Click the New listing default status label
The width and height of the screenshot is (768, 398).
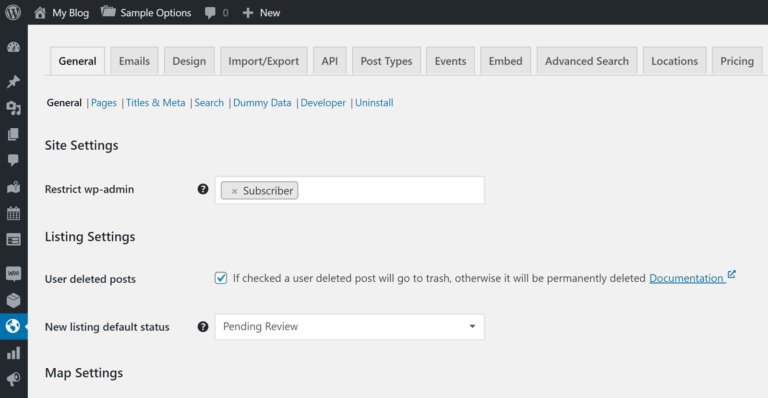coord(107,327)
